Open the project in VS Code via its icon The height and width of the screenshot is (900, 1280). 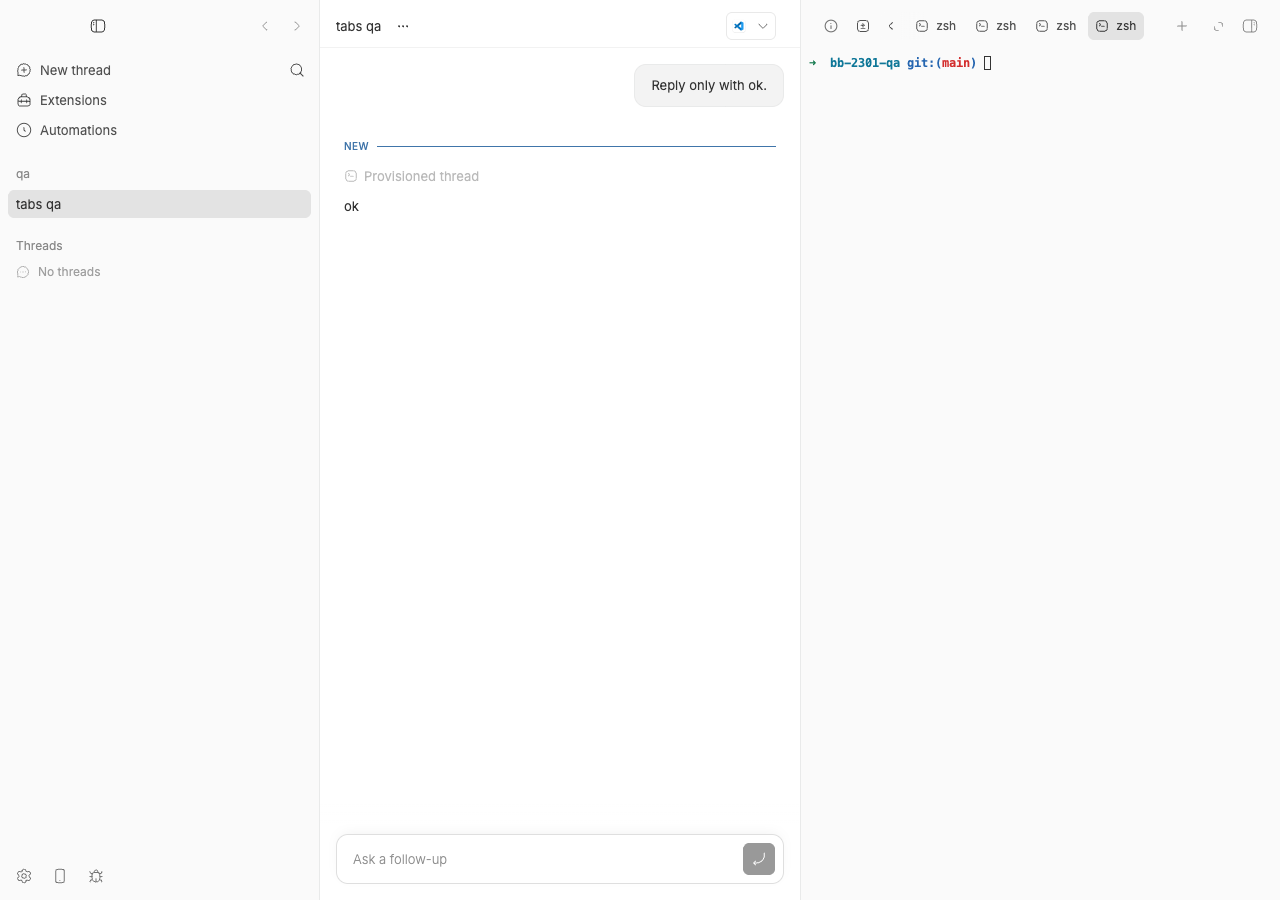(x=739, y=26)
